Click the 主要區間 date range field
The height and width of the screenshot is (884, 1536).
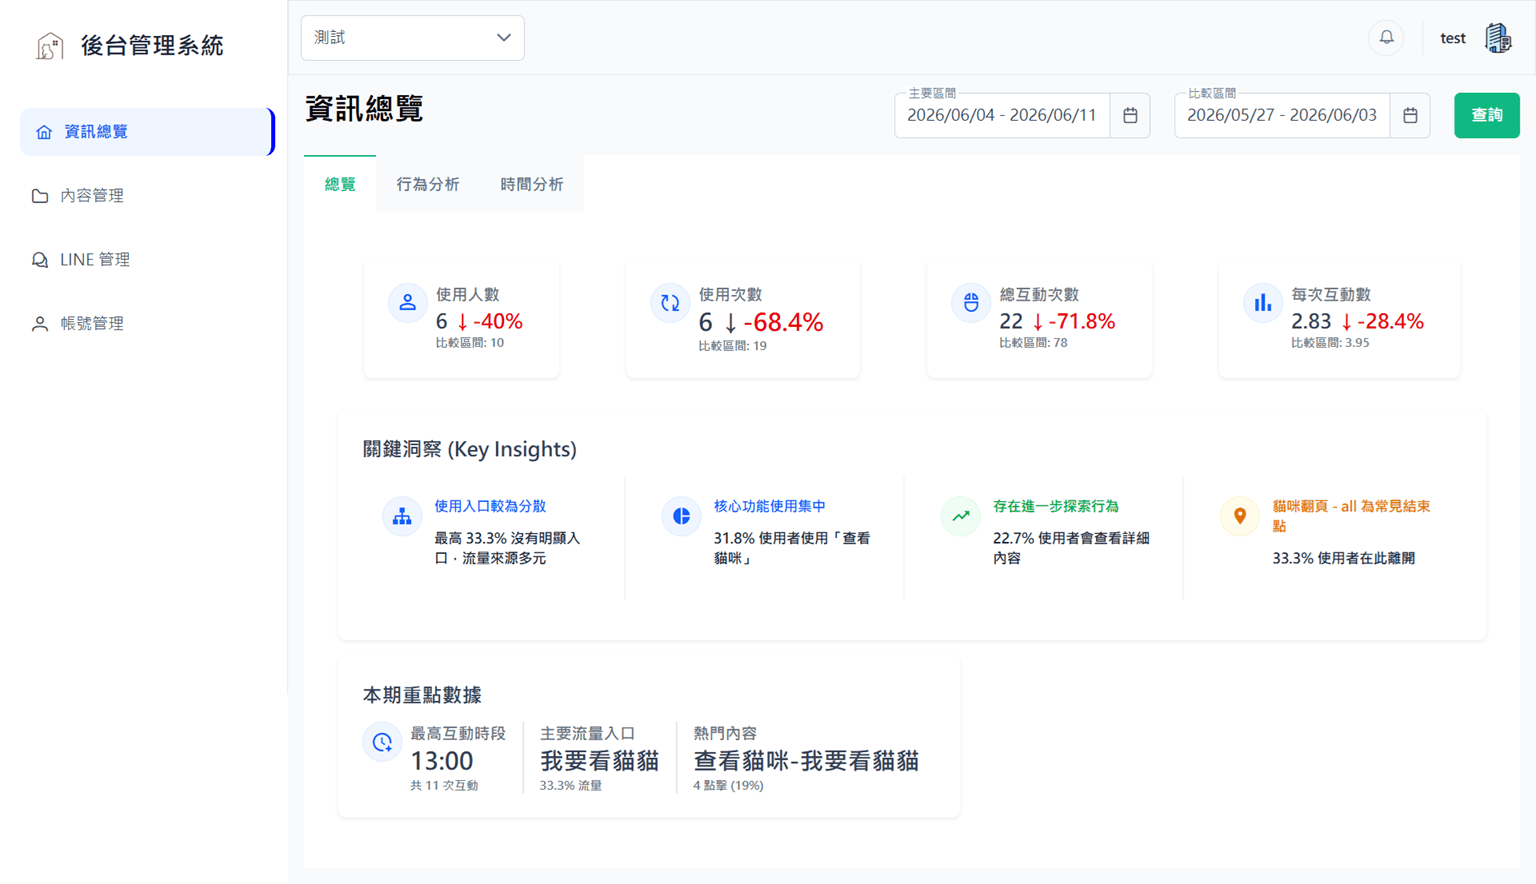1002,115
